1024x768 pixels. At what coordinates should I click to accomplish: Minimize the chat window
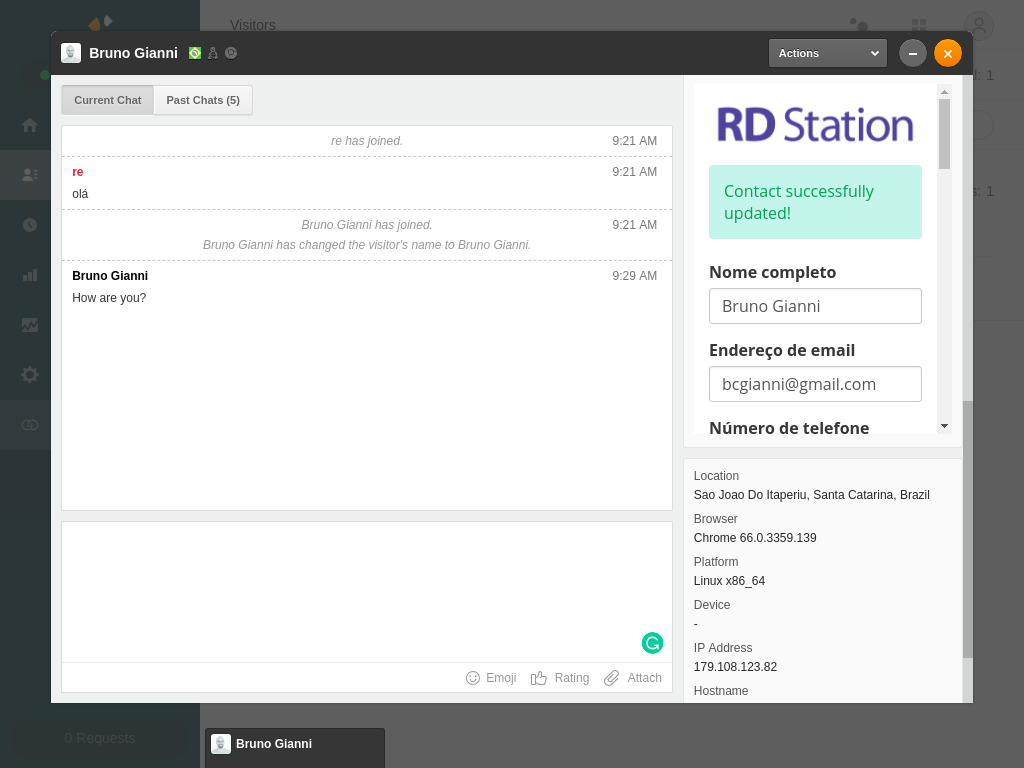click(913, 53)
